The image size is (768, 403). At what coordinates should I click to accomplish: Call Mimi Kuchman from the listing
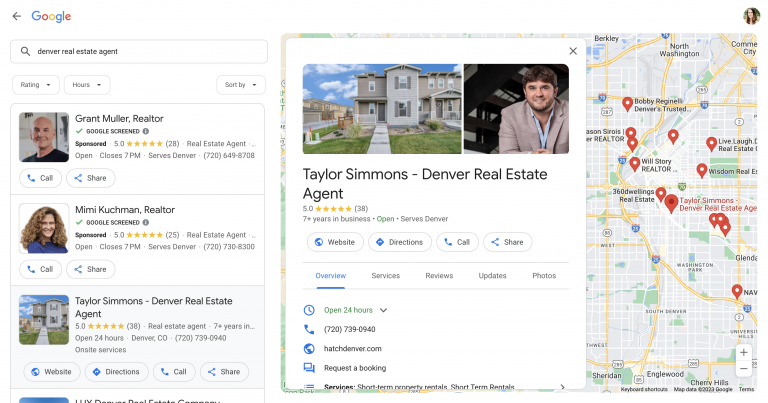pyautogui.click(x=40, y=269)
